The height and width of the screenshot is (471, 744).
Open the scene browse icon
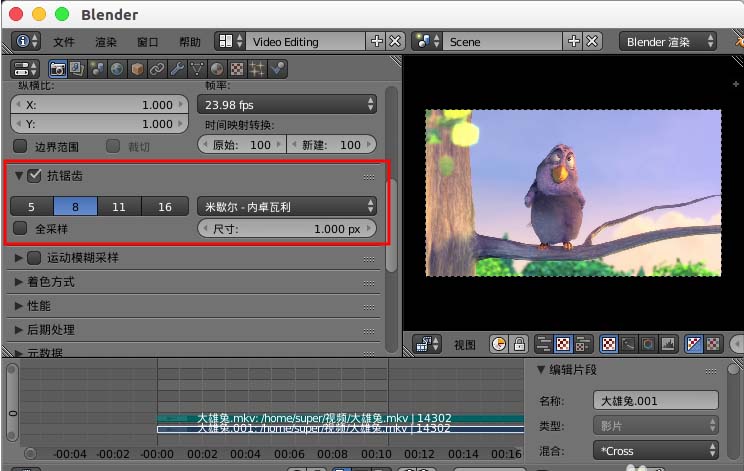coord(427,42)
